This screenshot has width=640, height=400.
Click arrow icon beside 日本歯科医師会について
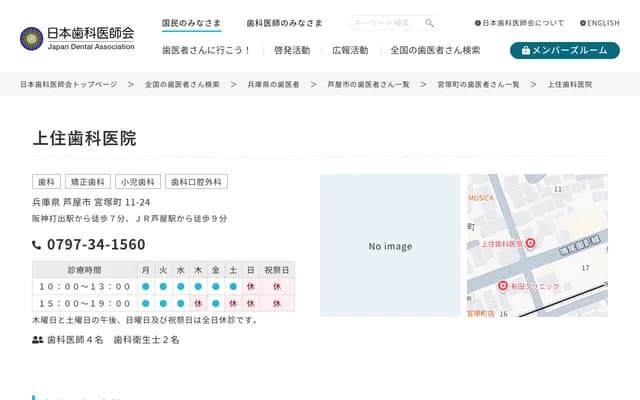pos(478,23)
